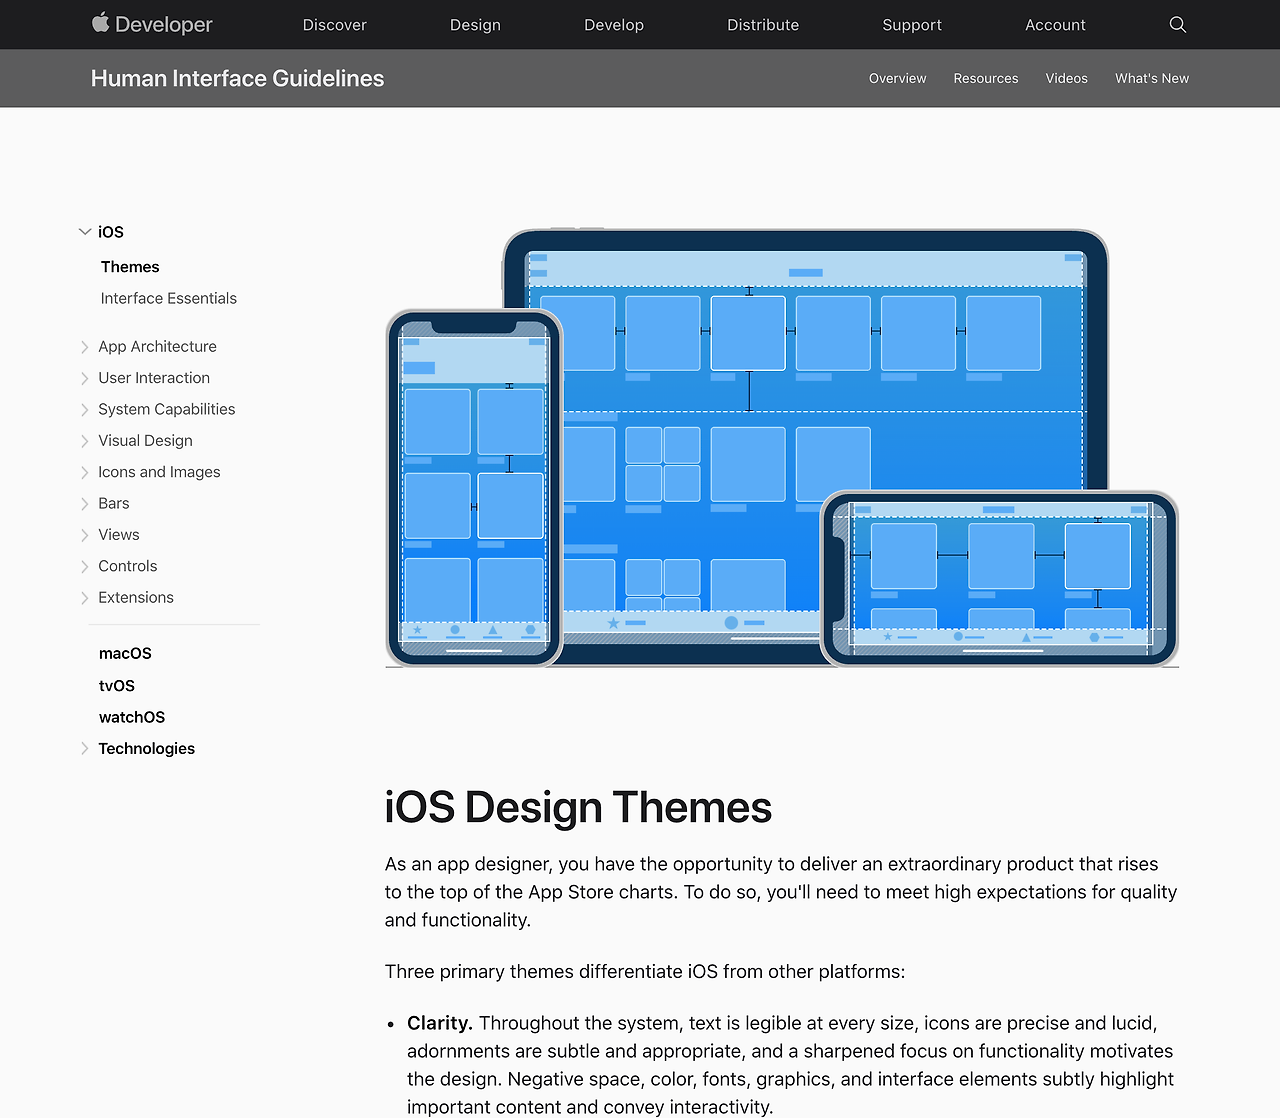1280x1118 pixels.
Task: Expand the Bars section arrow
Action: [x=84, y=504]
